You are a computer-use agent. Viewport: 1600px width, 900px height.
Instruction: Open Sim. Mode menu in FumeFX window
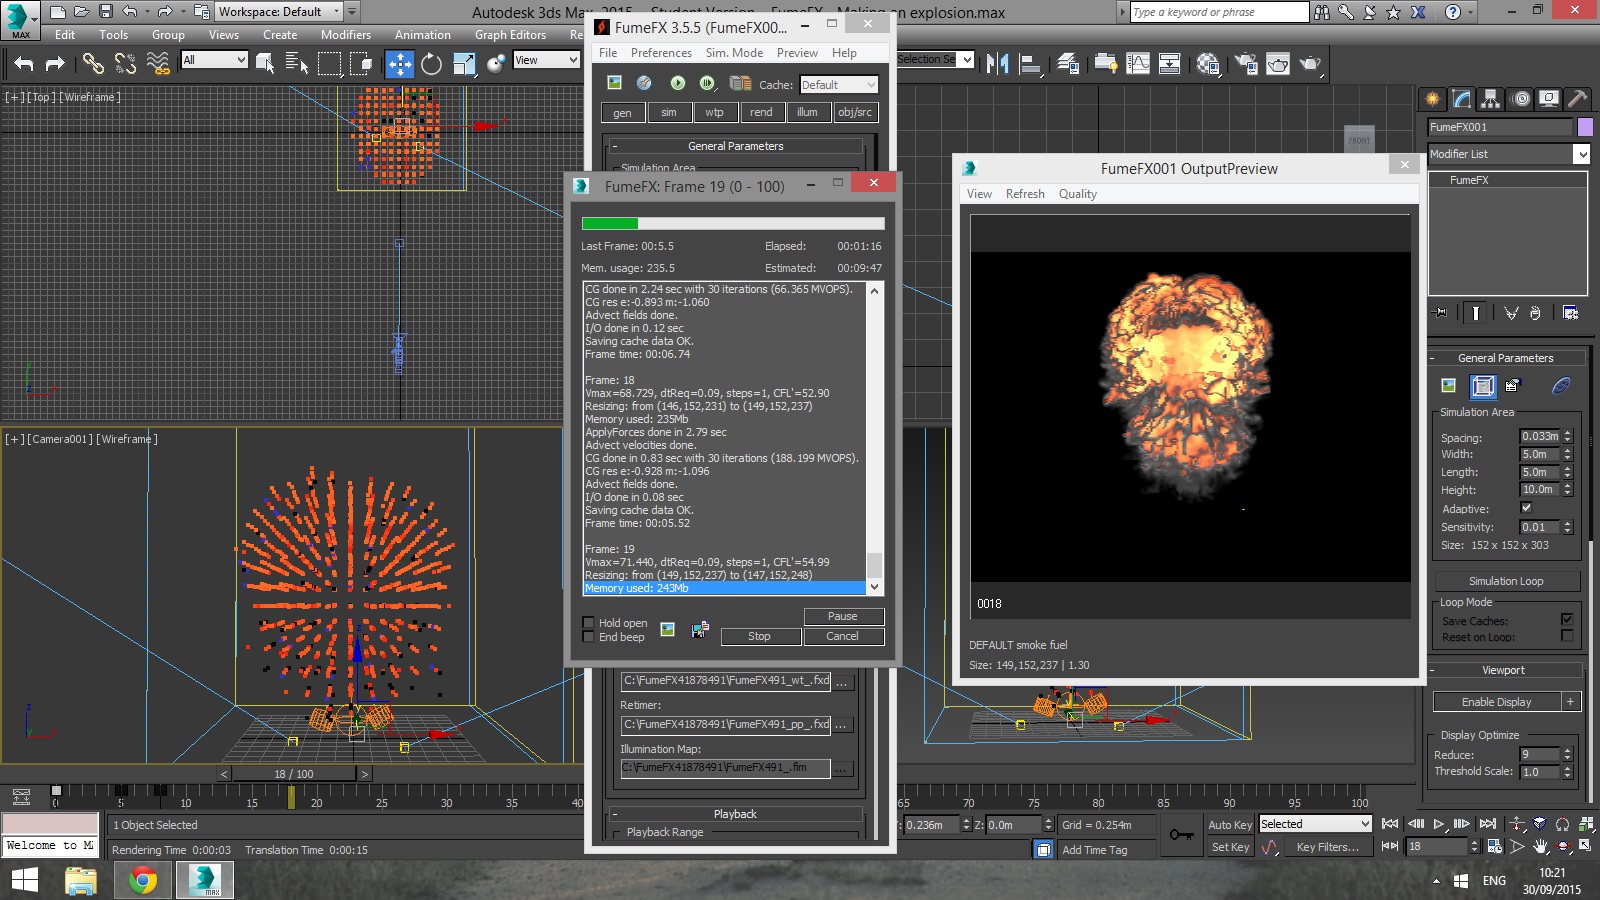[x=734, y=53]
